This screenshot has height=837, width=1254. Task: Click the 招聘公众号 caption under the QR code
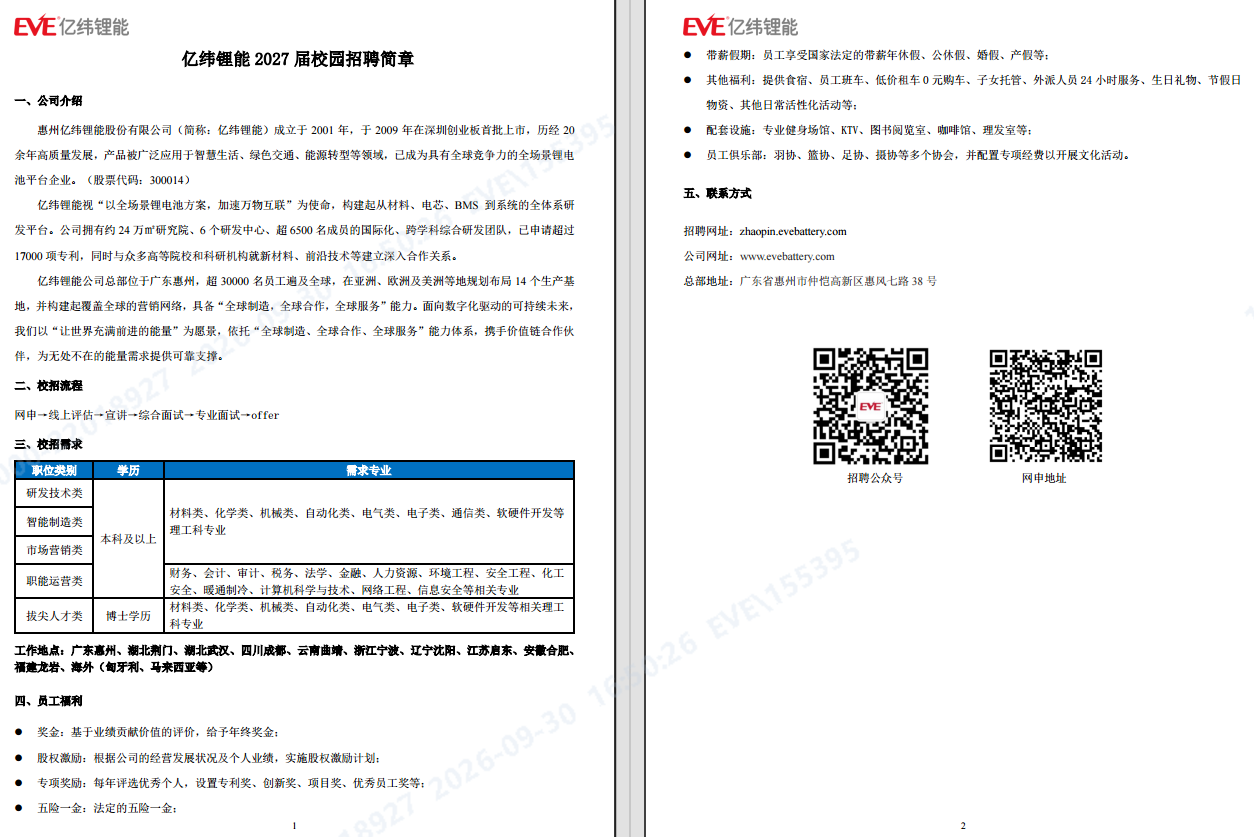tap(875, 478)
